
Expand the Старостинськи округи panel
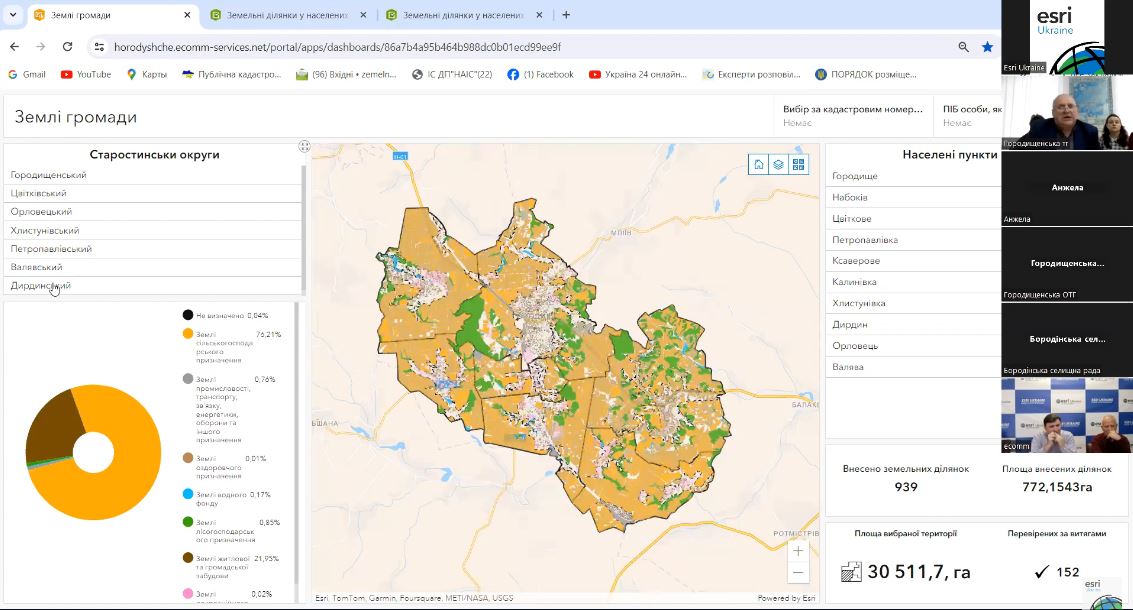(x=304, y=147)
